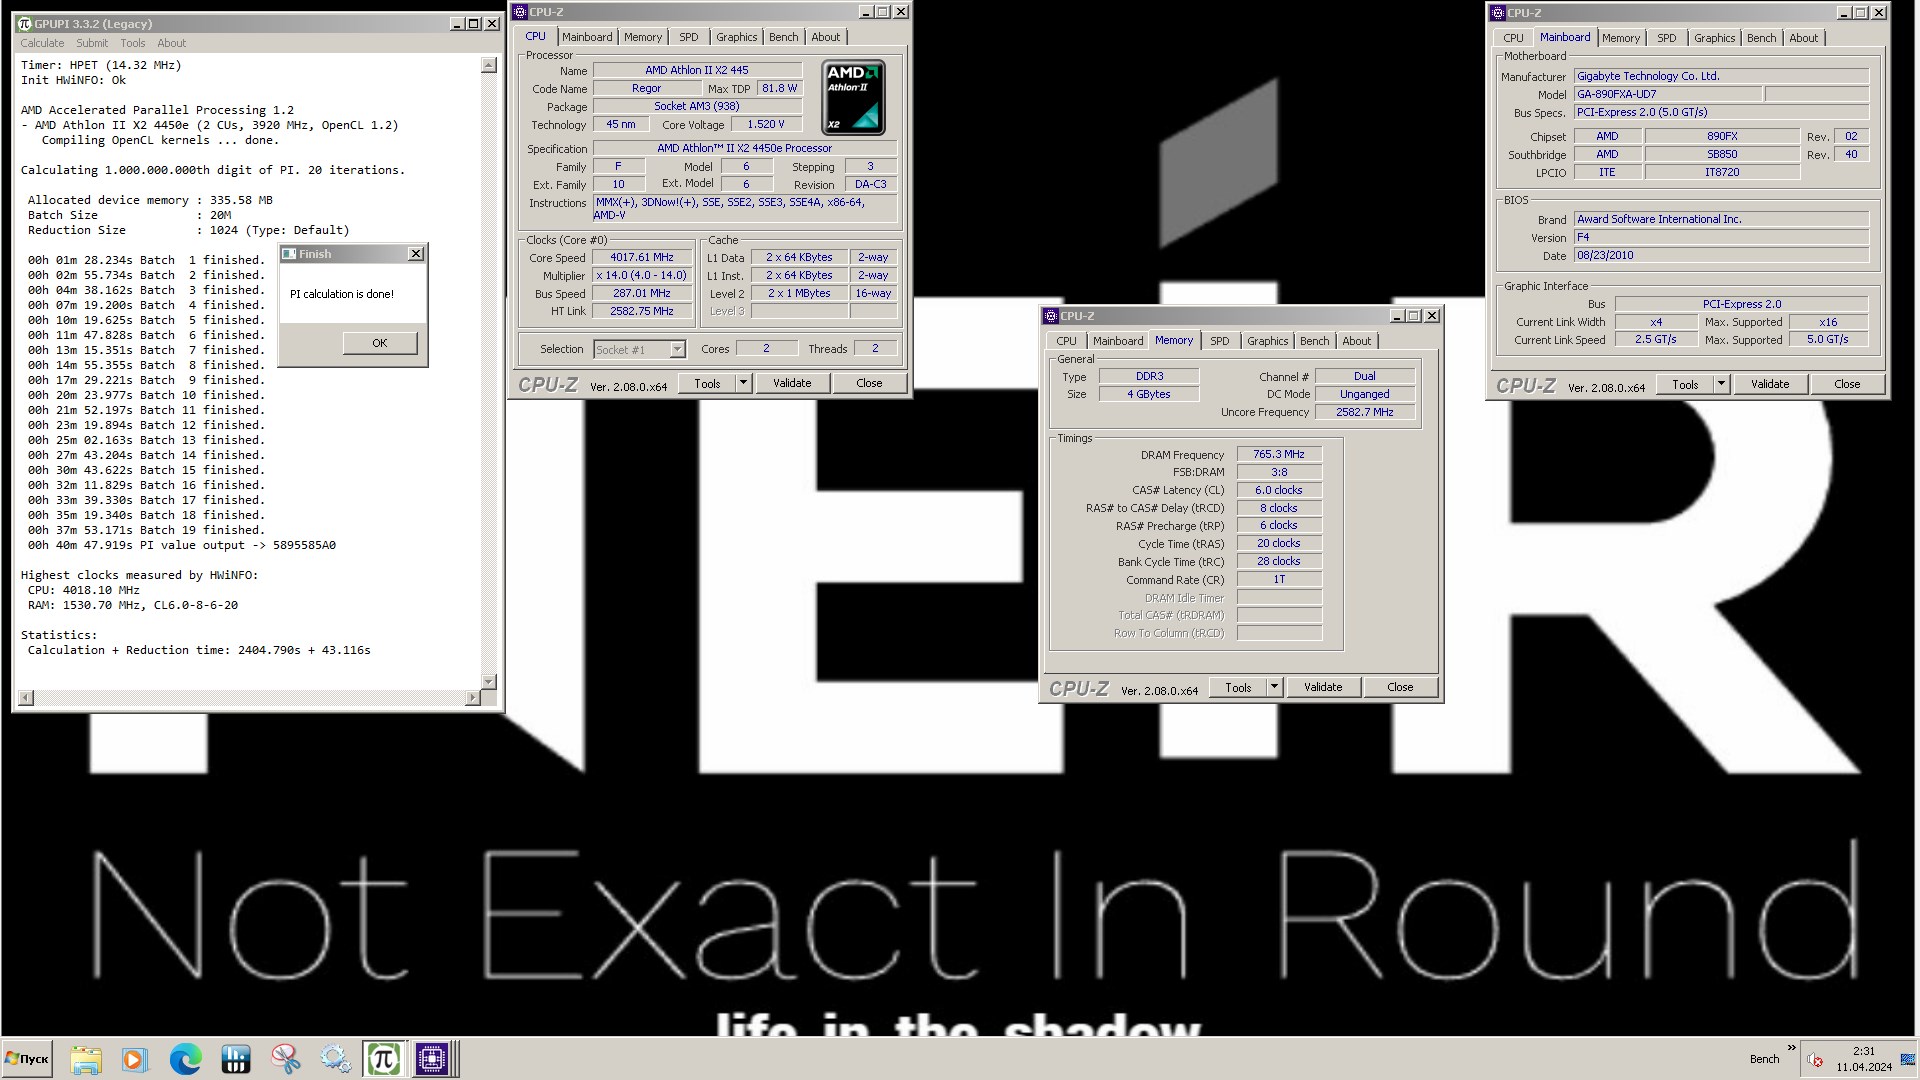Open the About menu in GPUPI
This screenshot has height=1080, width=1920.
tap(172, 43)
